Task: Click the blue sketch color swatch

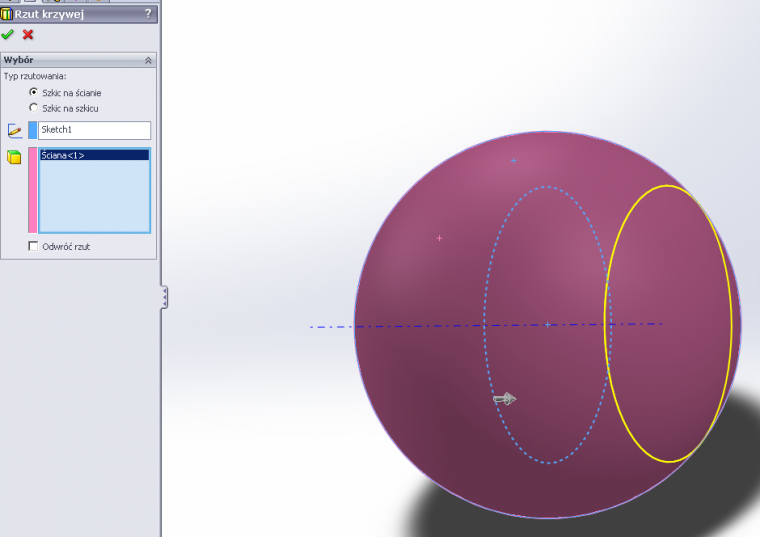Action: pos(32,130)
